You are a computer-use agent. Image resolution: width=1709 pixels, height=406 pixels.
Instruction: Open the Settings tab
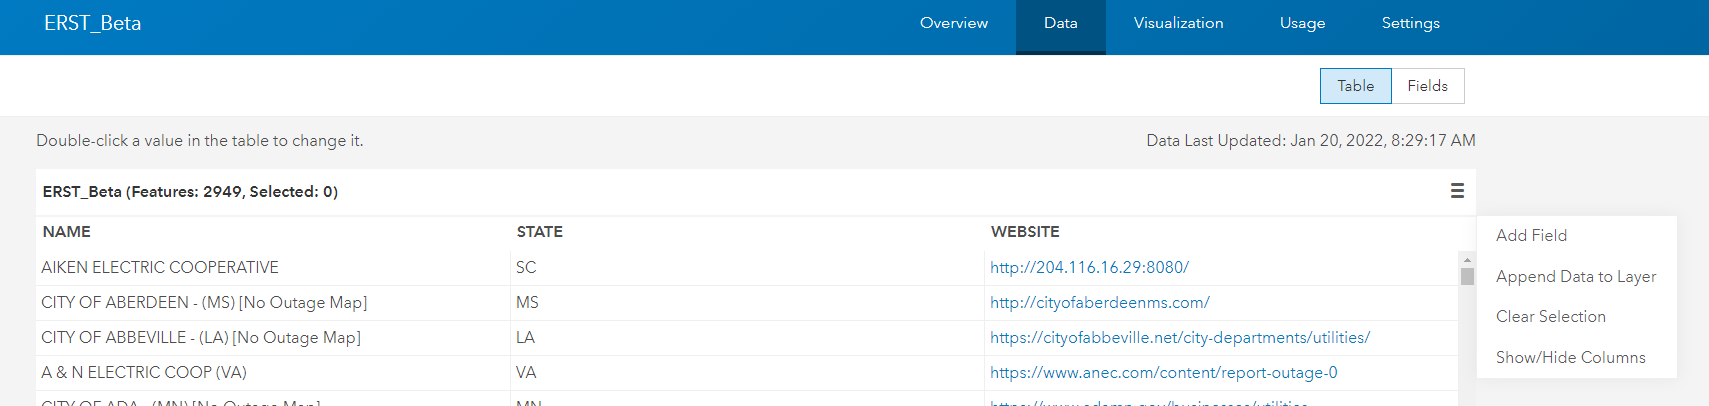(x=1411, y=23)
